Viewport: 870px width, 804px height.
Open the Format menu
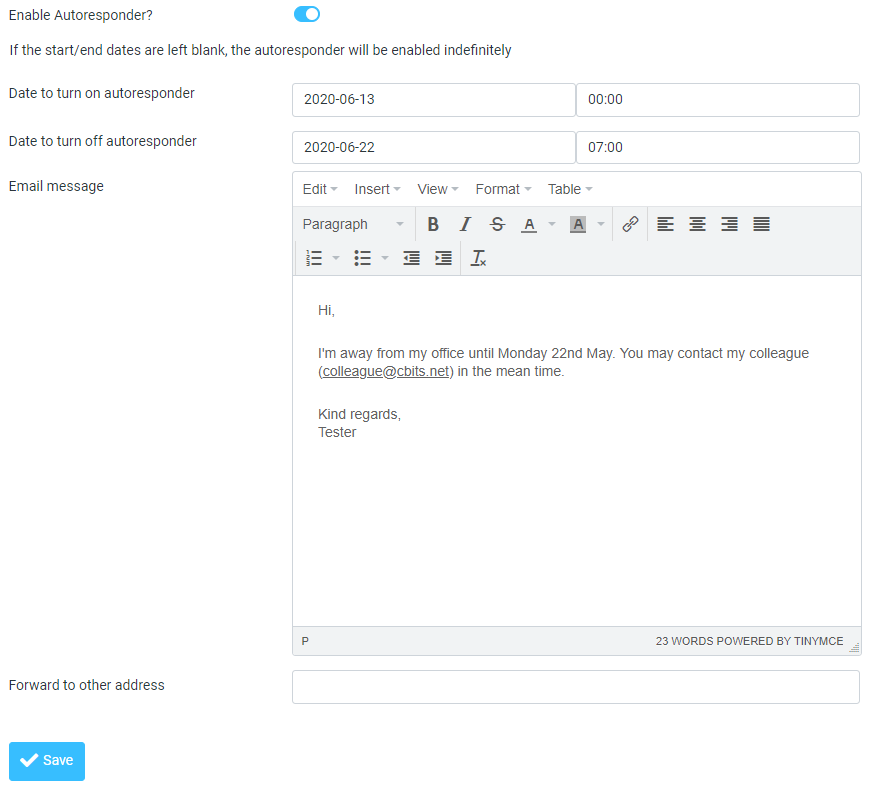(x=503, y=189)
